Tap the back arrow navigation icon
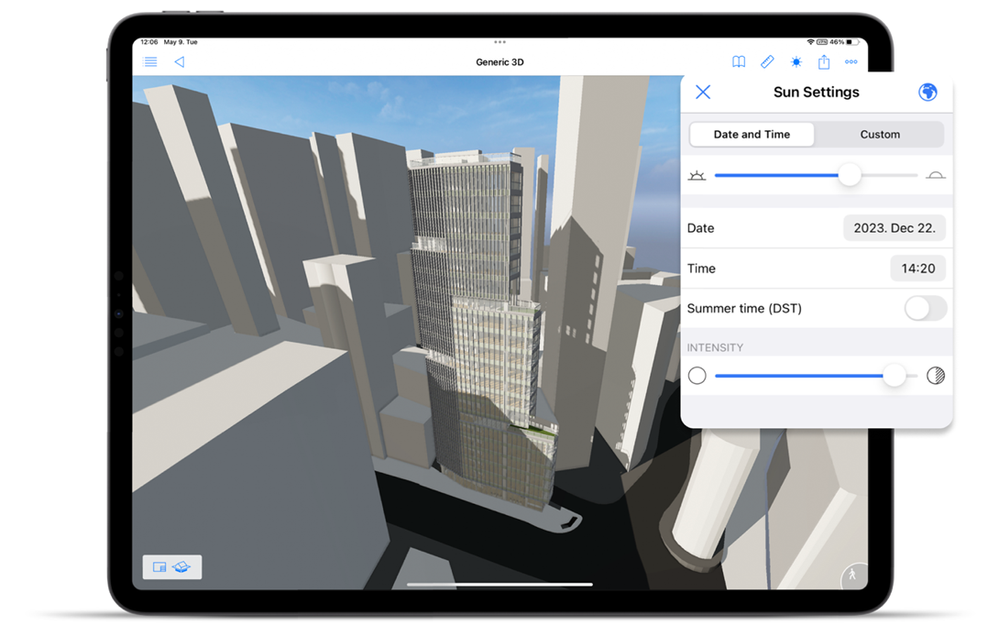999x636 pixels. point(180,62)
